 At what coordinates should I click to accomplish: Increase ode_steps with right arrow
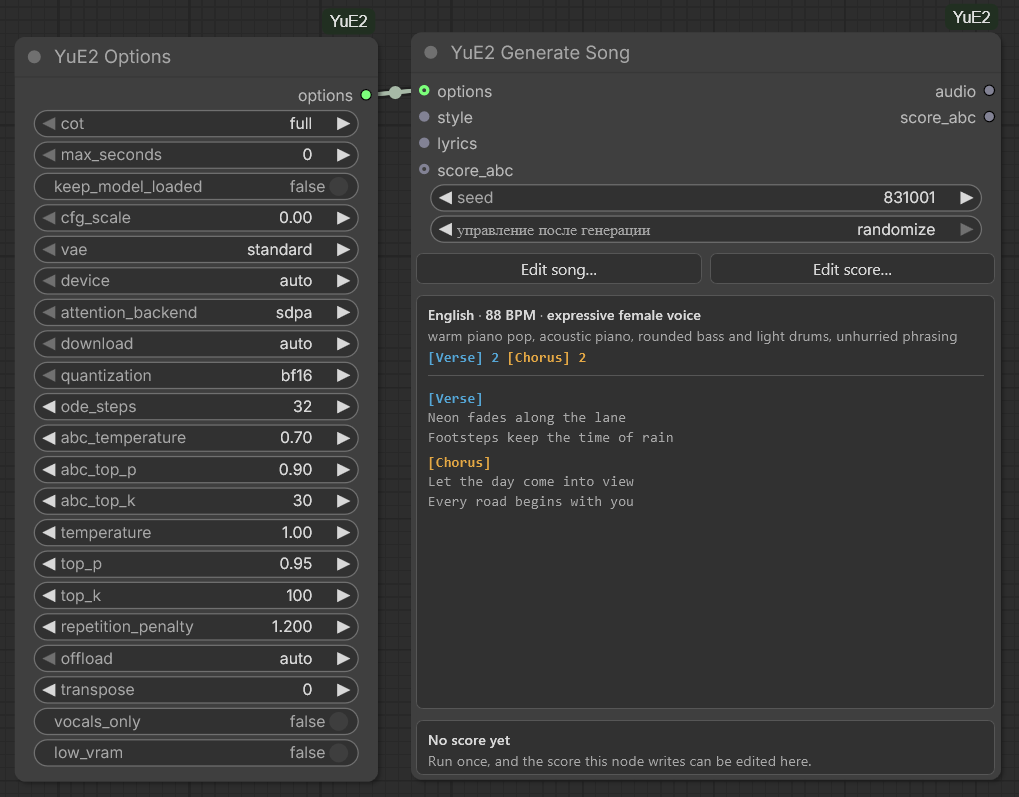pos(343,407)
